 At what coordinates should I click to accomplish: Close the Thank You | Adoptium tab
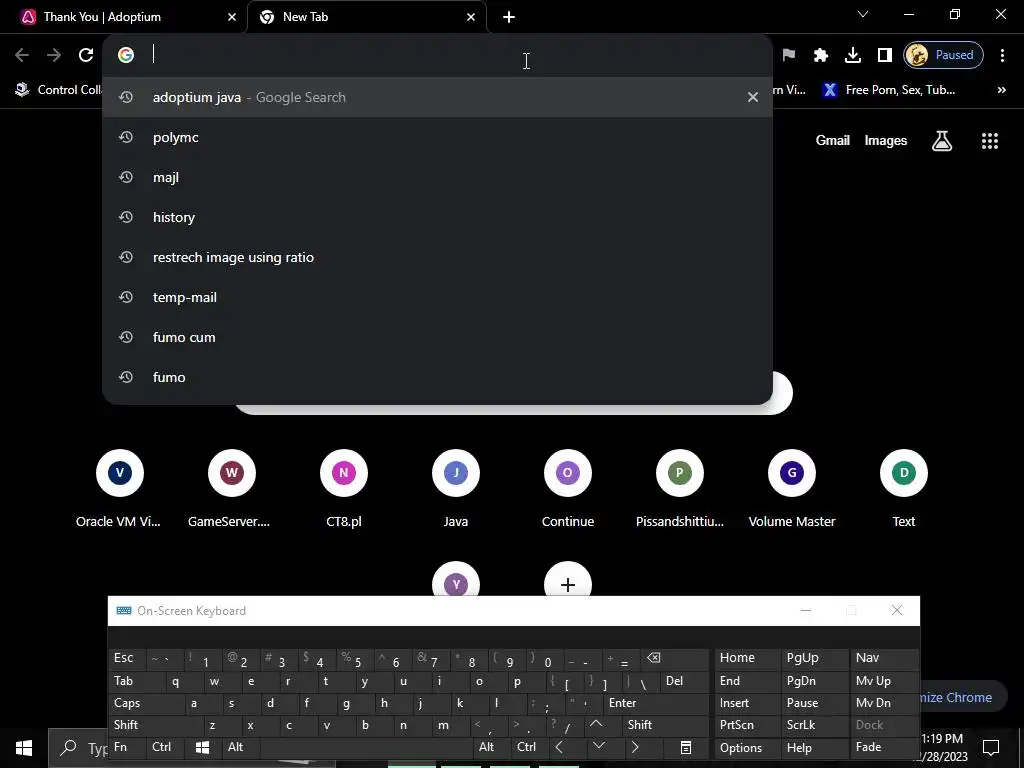[x=232, y=17]
